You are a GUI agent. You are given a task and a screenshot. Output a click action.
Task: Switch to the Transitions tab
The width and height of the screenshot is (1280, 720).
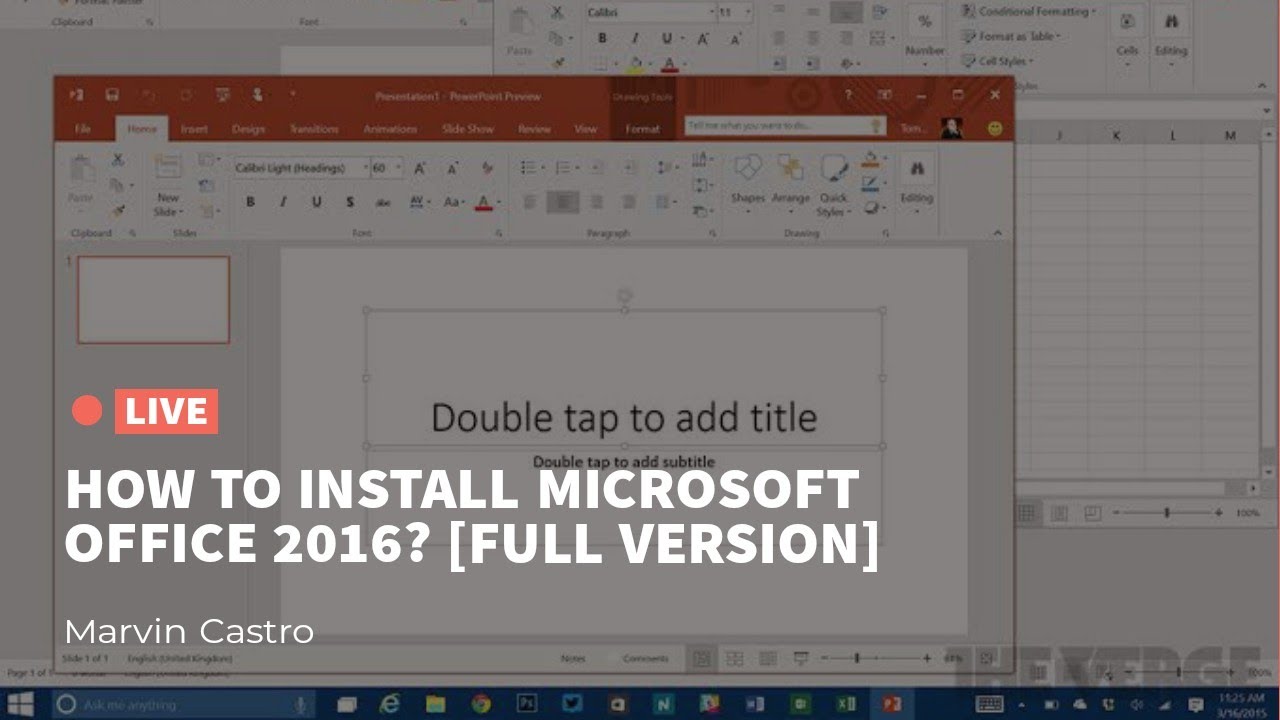coord(314,129)
